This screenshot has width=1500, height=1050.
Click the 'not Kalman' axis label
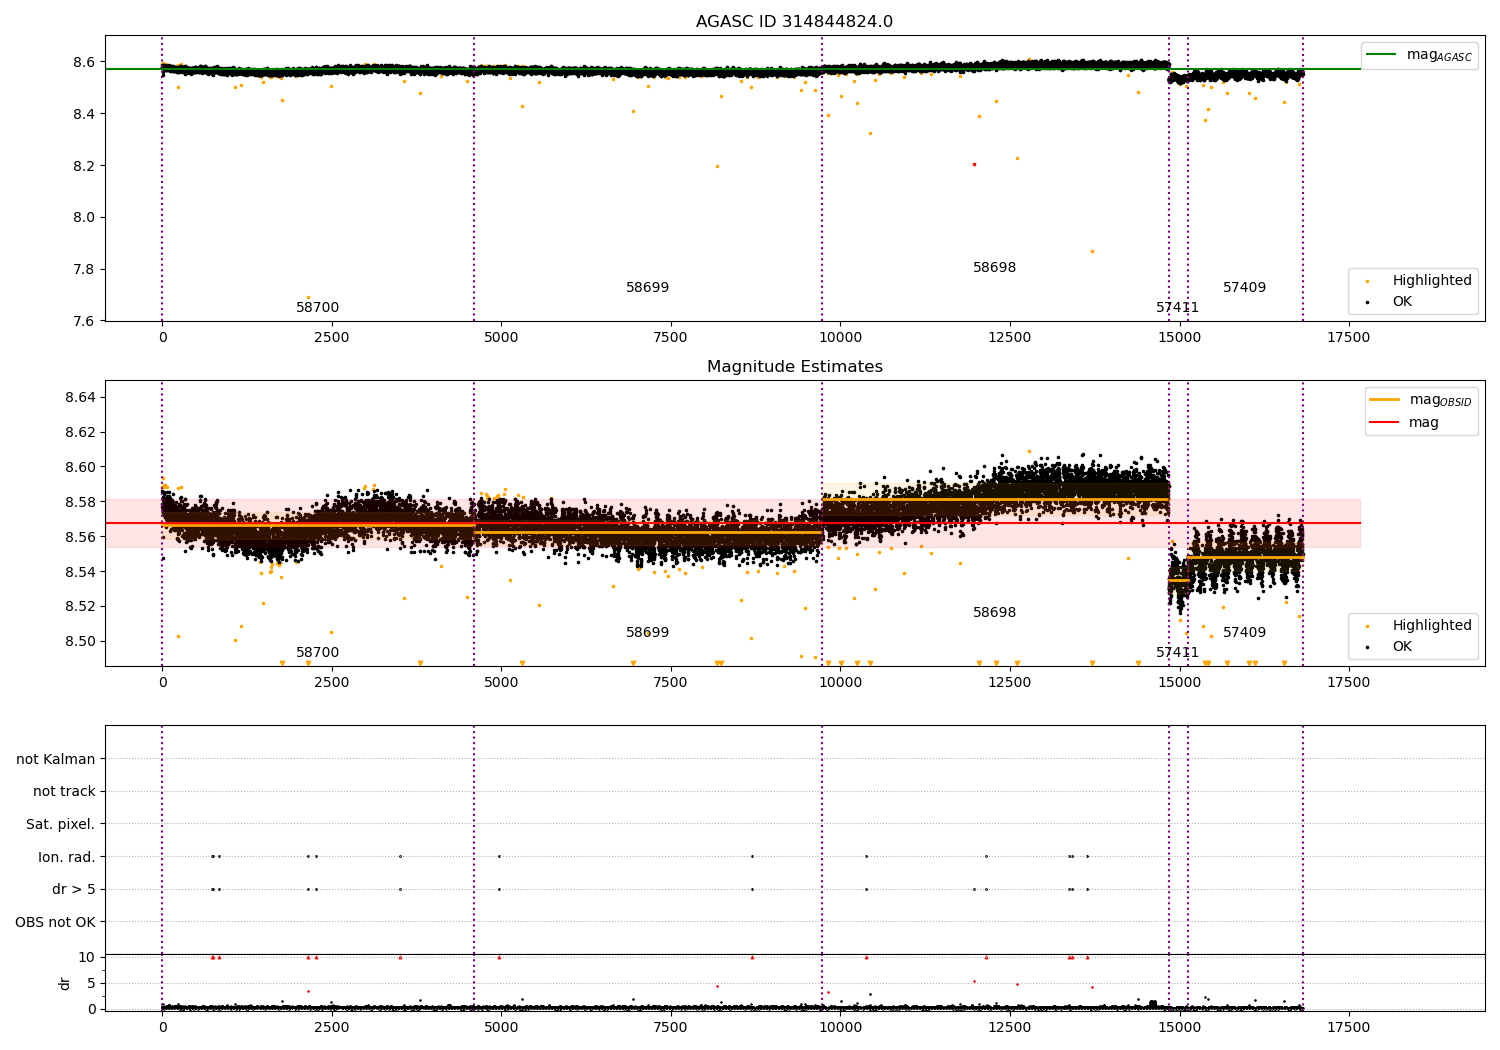(x=56, y=759)
